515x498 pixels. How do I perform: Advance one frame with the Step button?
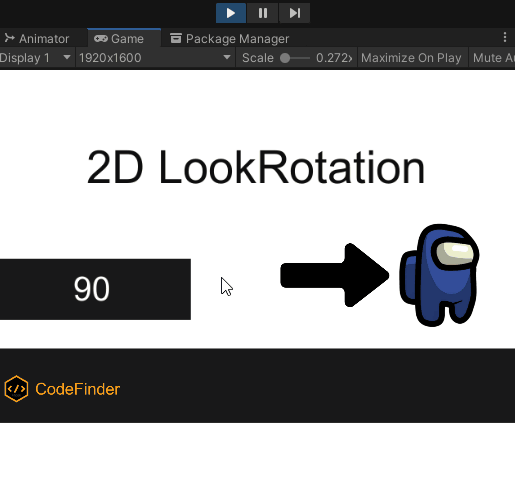295,13
